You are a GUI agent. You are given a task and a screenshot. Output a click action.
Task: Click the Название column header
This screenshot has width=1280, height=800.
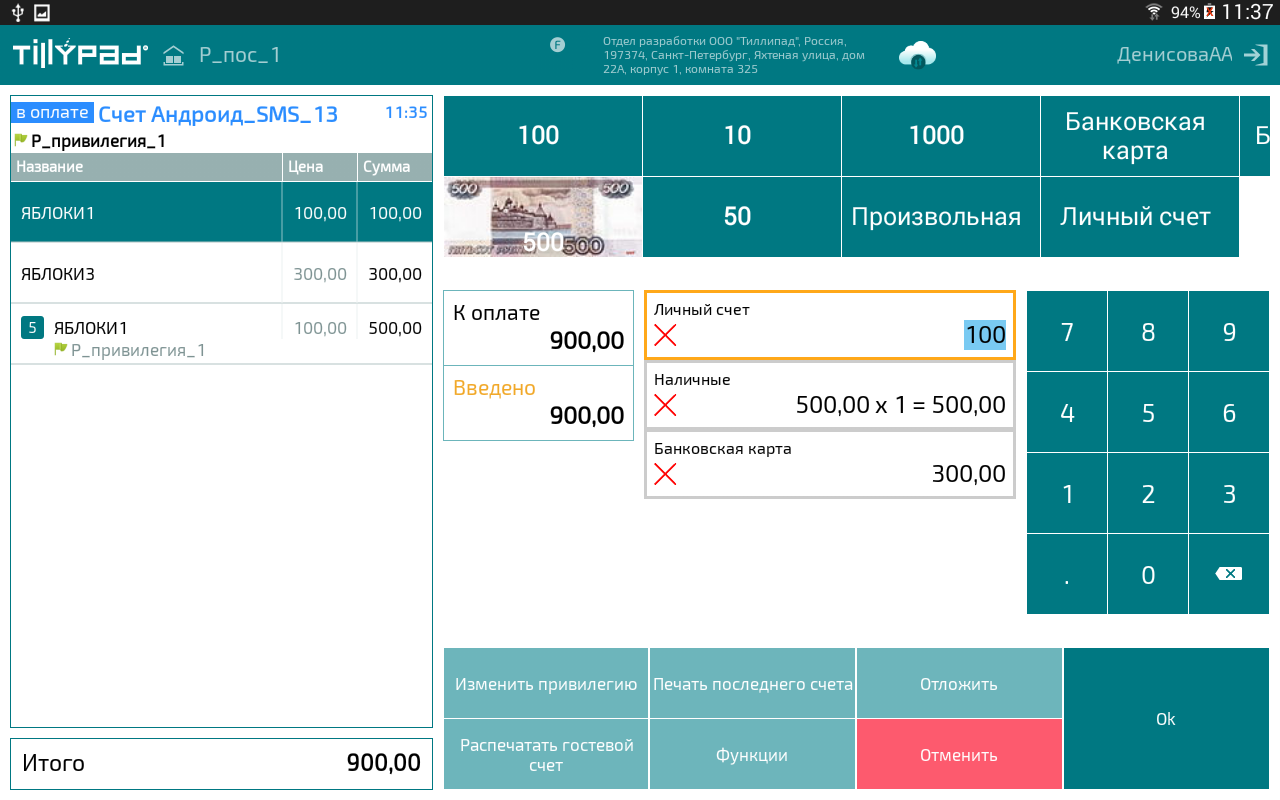coord(146,167)
